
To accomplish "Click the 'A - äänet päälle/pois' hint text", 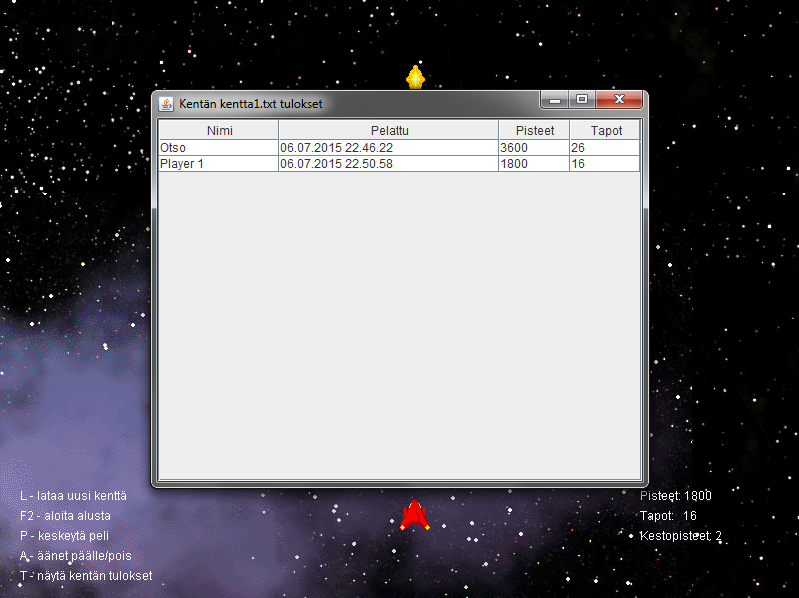I will click(x=75, y=556).
